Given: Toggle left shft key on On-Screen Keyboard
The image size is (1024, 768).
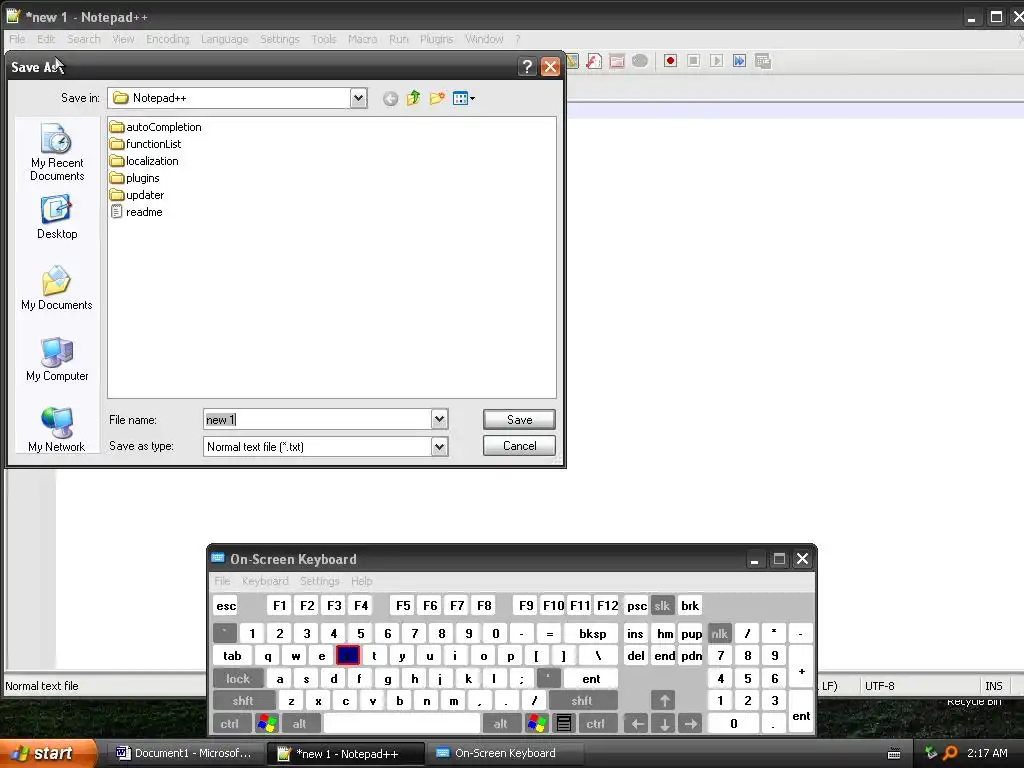Looking at the screenshot, I should (243, 701).
